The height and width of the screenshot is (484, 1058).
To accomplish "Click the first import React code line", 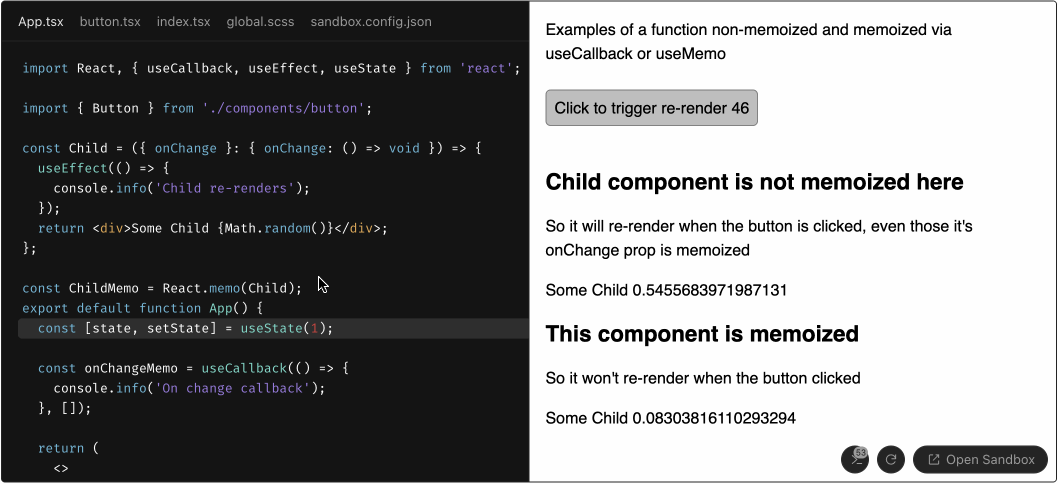I will tap(271, 68).
